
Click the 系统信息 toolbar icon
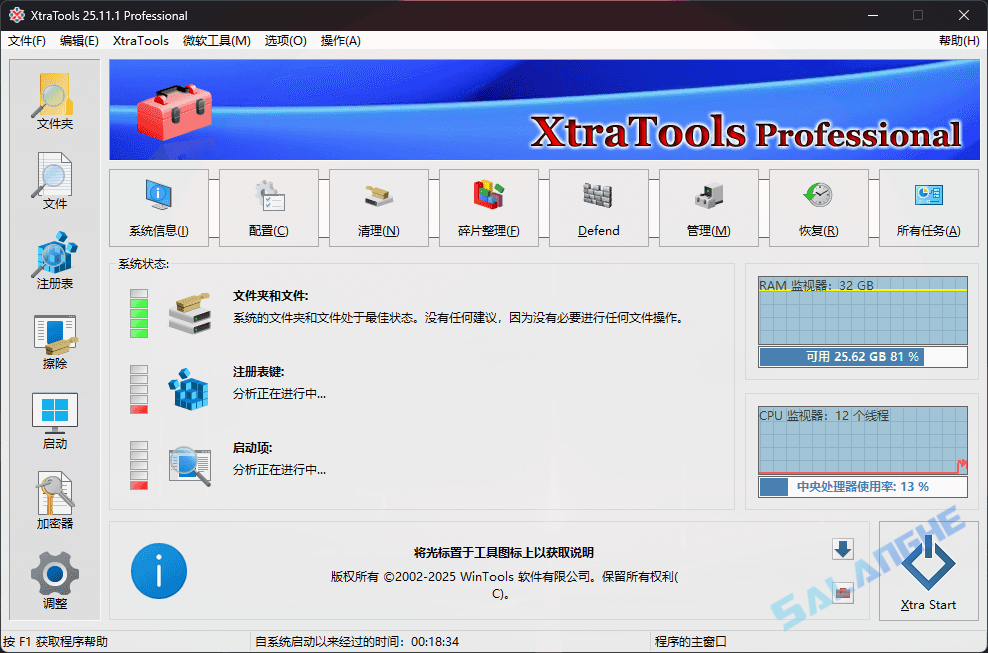tap(158, 207)
